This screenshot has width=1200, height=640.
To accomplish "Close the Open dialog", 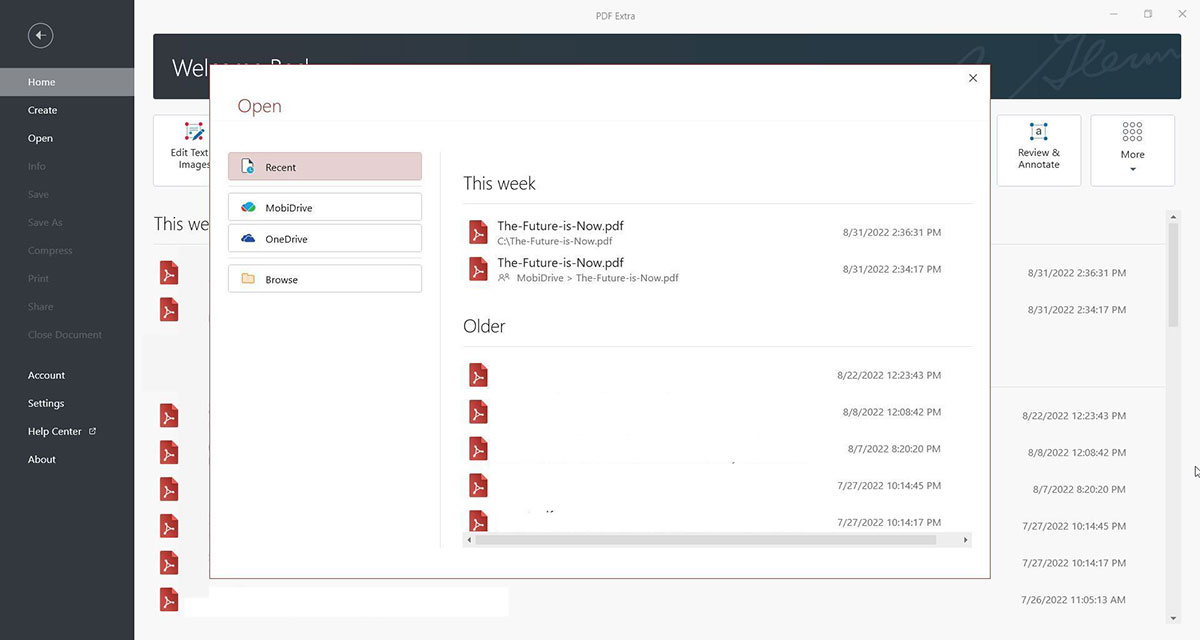I will [x=973, y=78].
